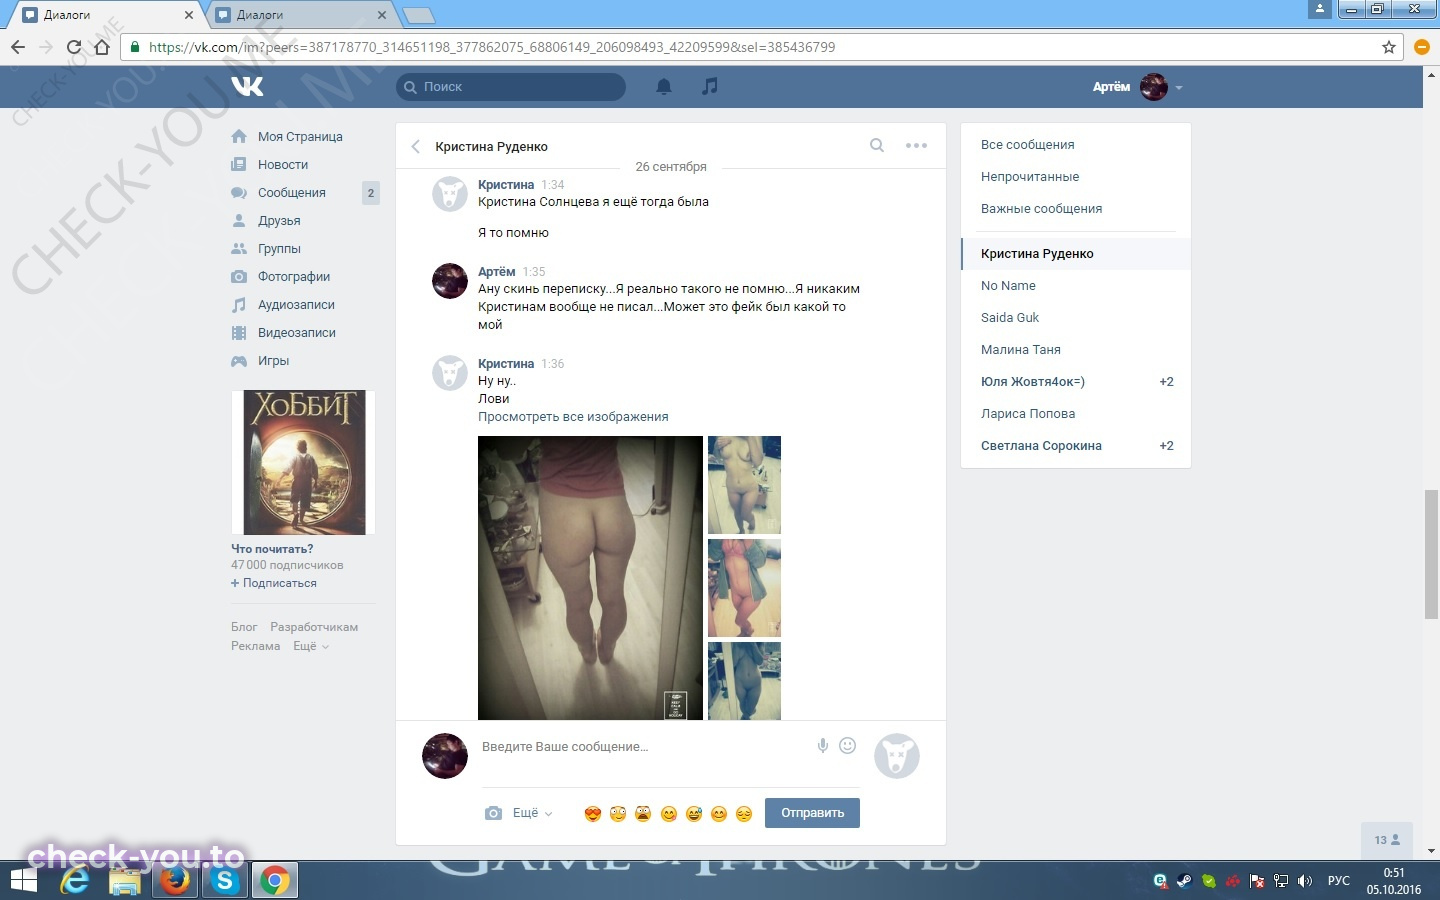Show 'Важные сообщения' filter
This screenshot has height=900, width=1440.
coord(1041,209)
